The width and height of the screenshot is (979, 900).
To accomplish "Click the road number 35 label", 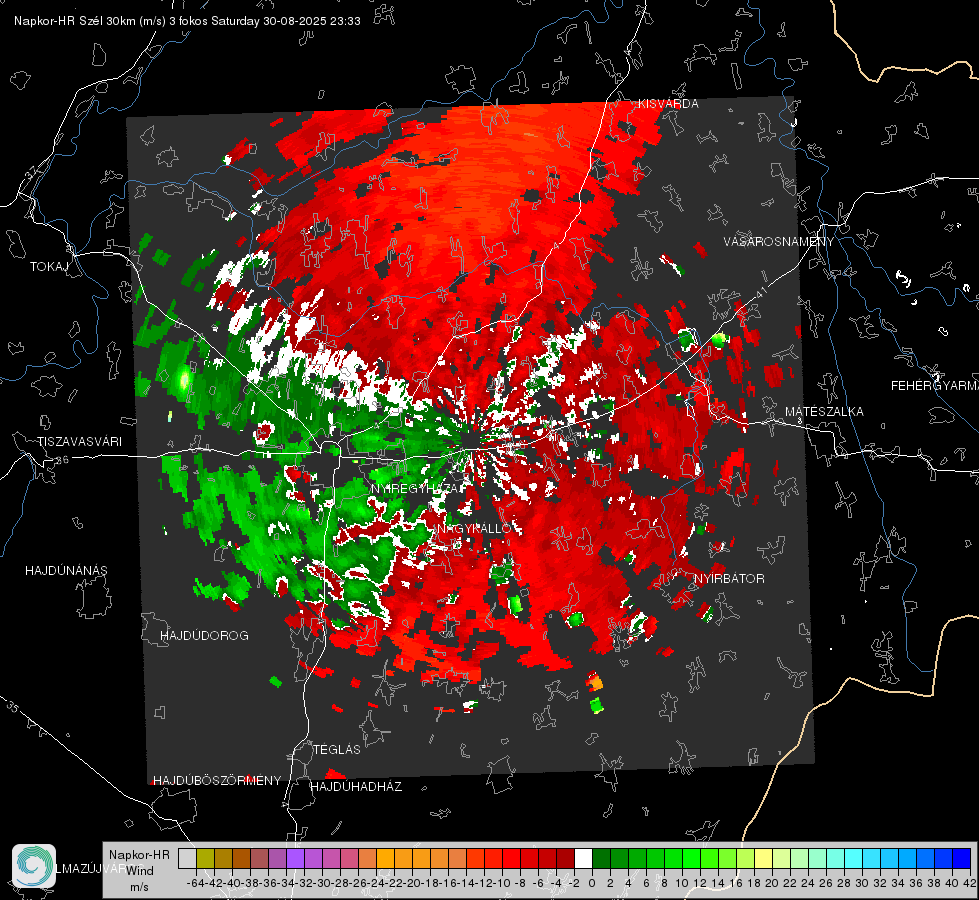I will click(x=13, y=707).
